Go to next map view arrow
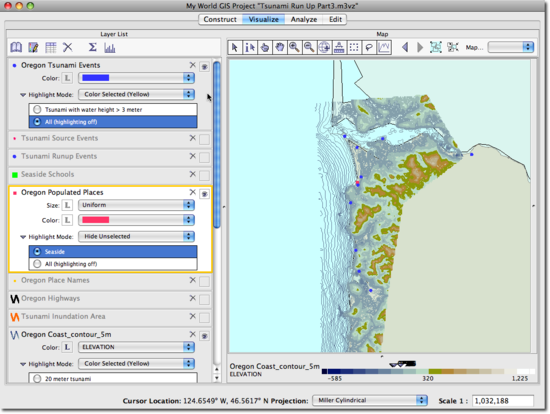 tap(420, 47)
